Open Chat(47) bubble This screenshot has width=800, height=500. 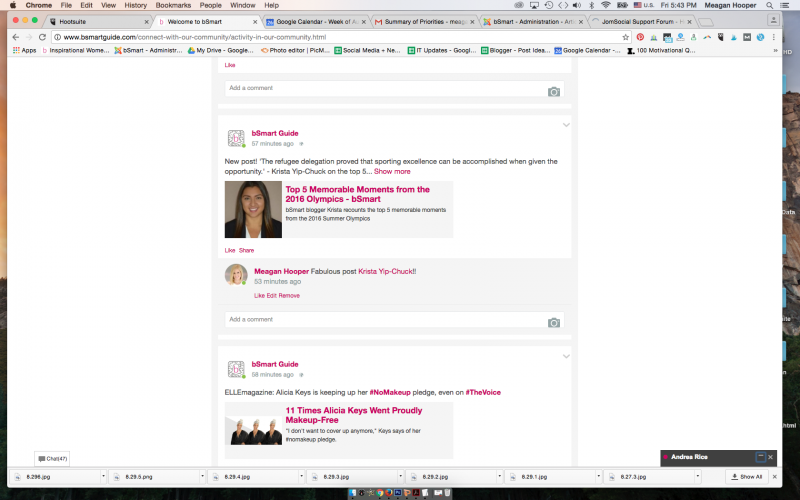click(52, 459)
